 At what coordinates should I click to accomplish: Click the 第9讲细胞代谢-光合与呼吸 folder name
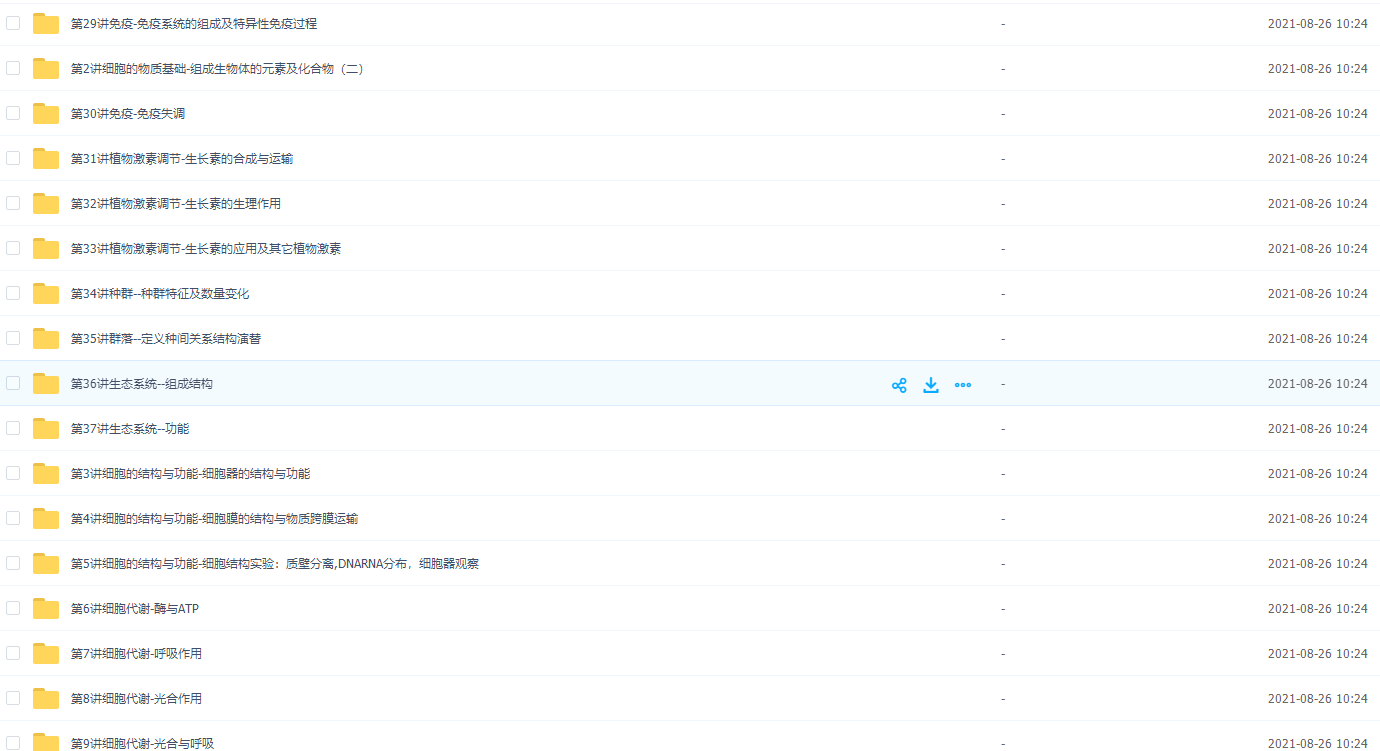coord(142,743)
